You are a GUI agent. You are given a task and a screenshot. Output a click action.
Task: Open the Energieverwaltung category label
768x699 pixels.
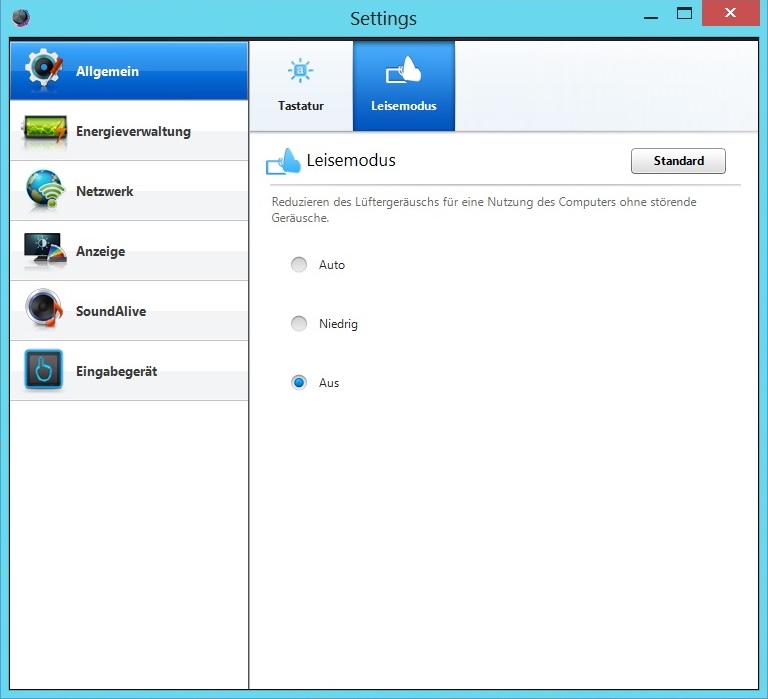click(x=133, y=131)
